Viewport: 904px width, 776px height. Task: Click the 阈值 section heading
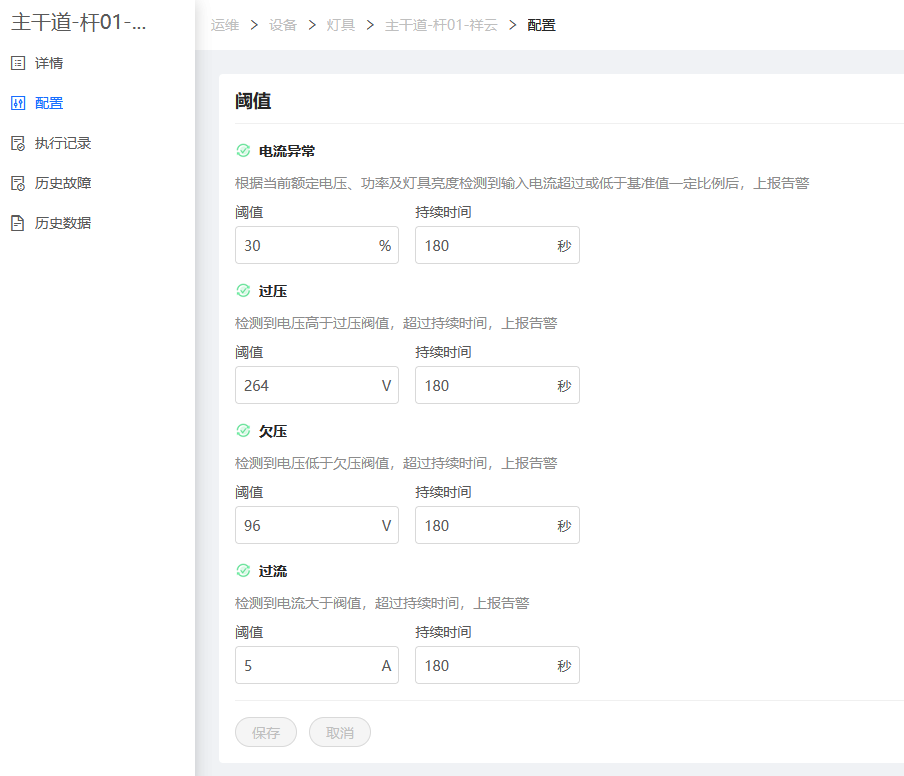pyautogui.click(x=253, y=101)
